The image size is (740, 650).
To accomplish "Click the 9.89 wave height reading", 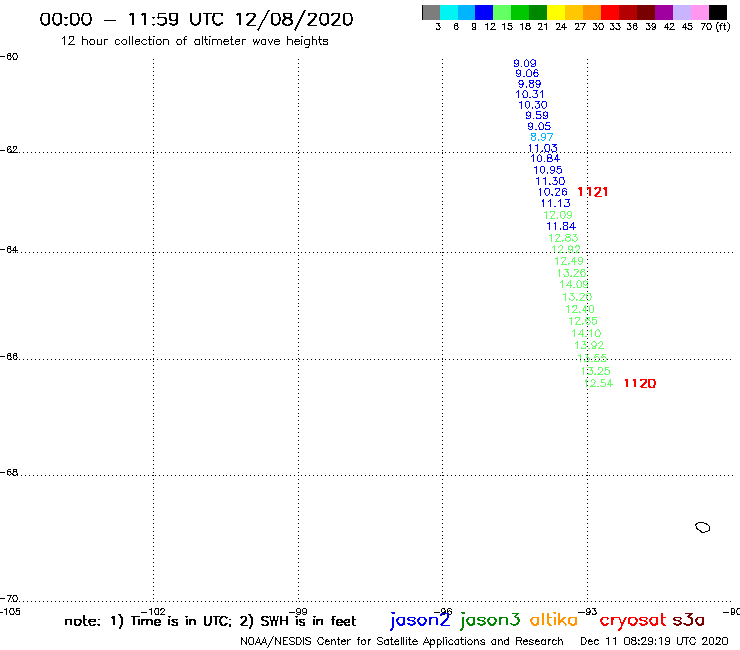I will tap(530, 84).
